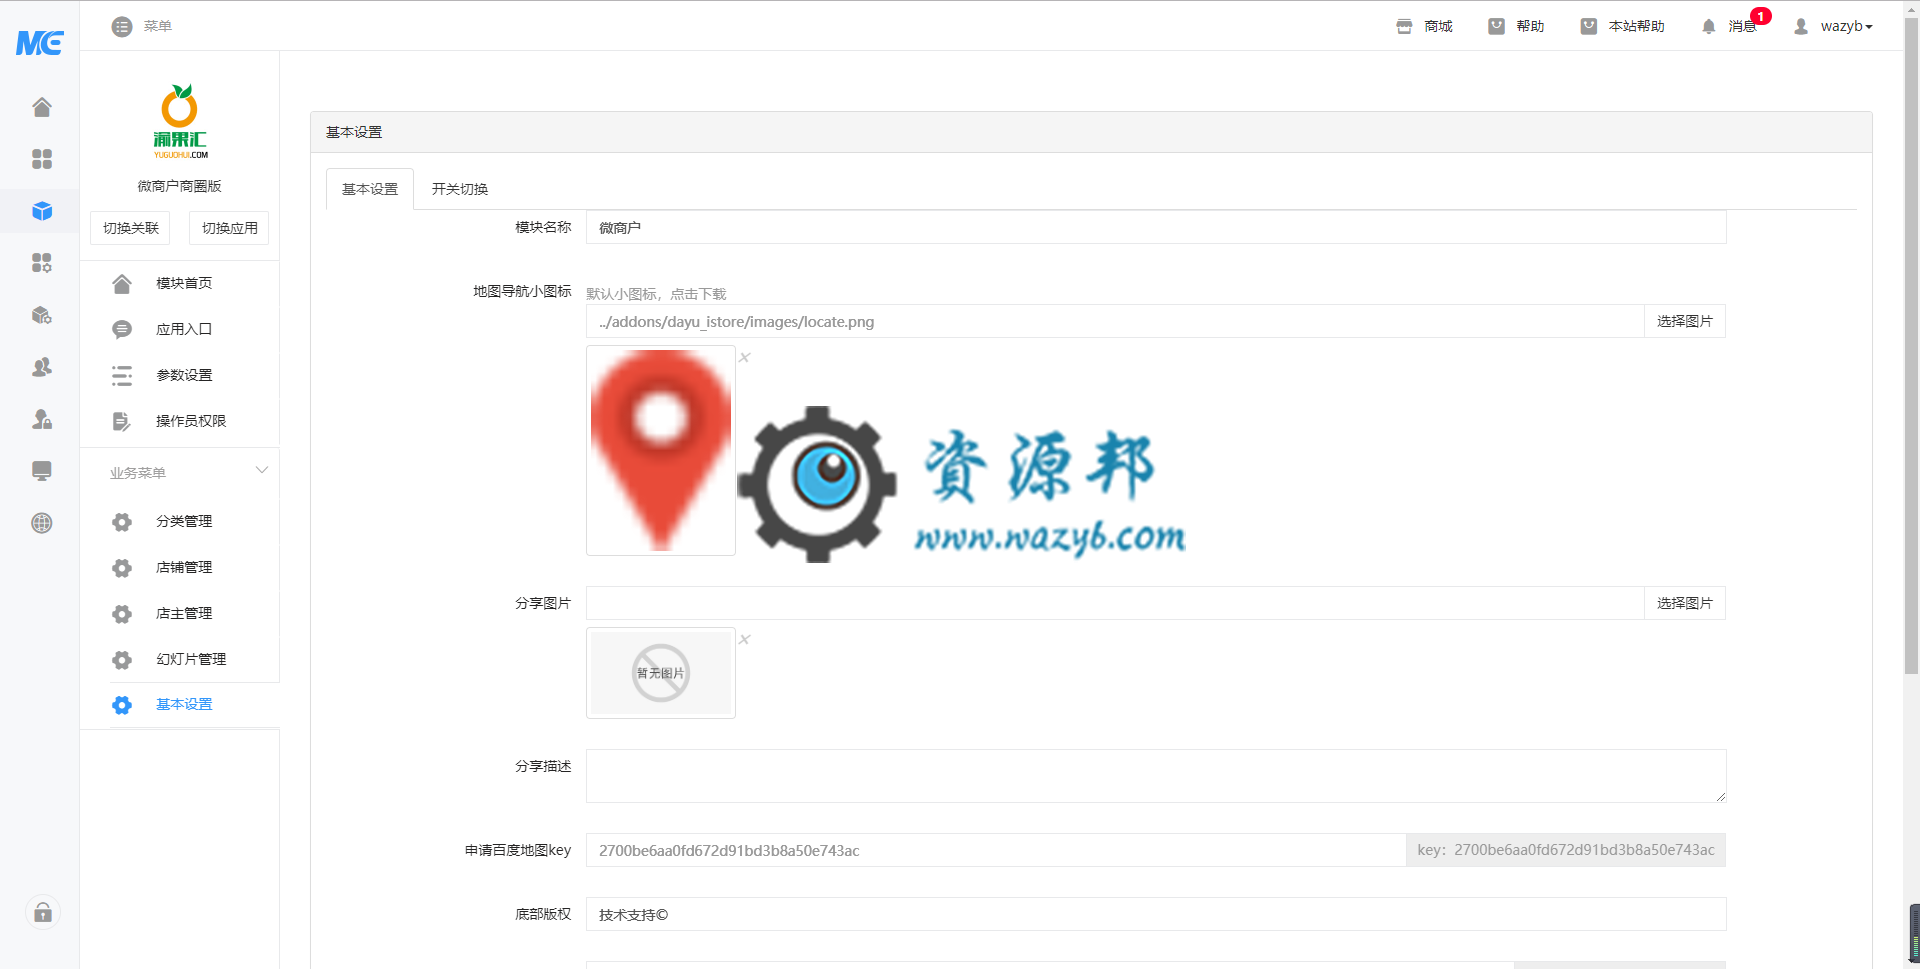Click the 默认小图标，点击下载 link

click(656, 294)
